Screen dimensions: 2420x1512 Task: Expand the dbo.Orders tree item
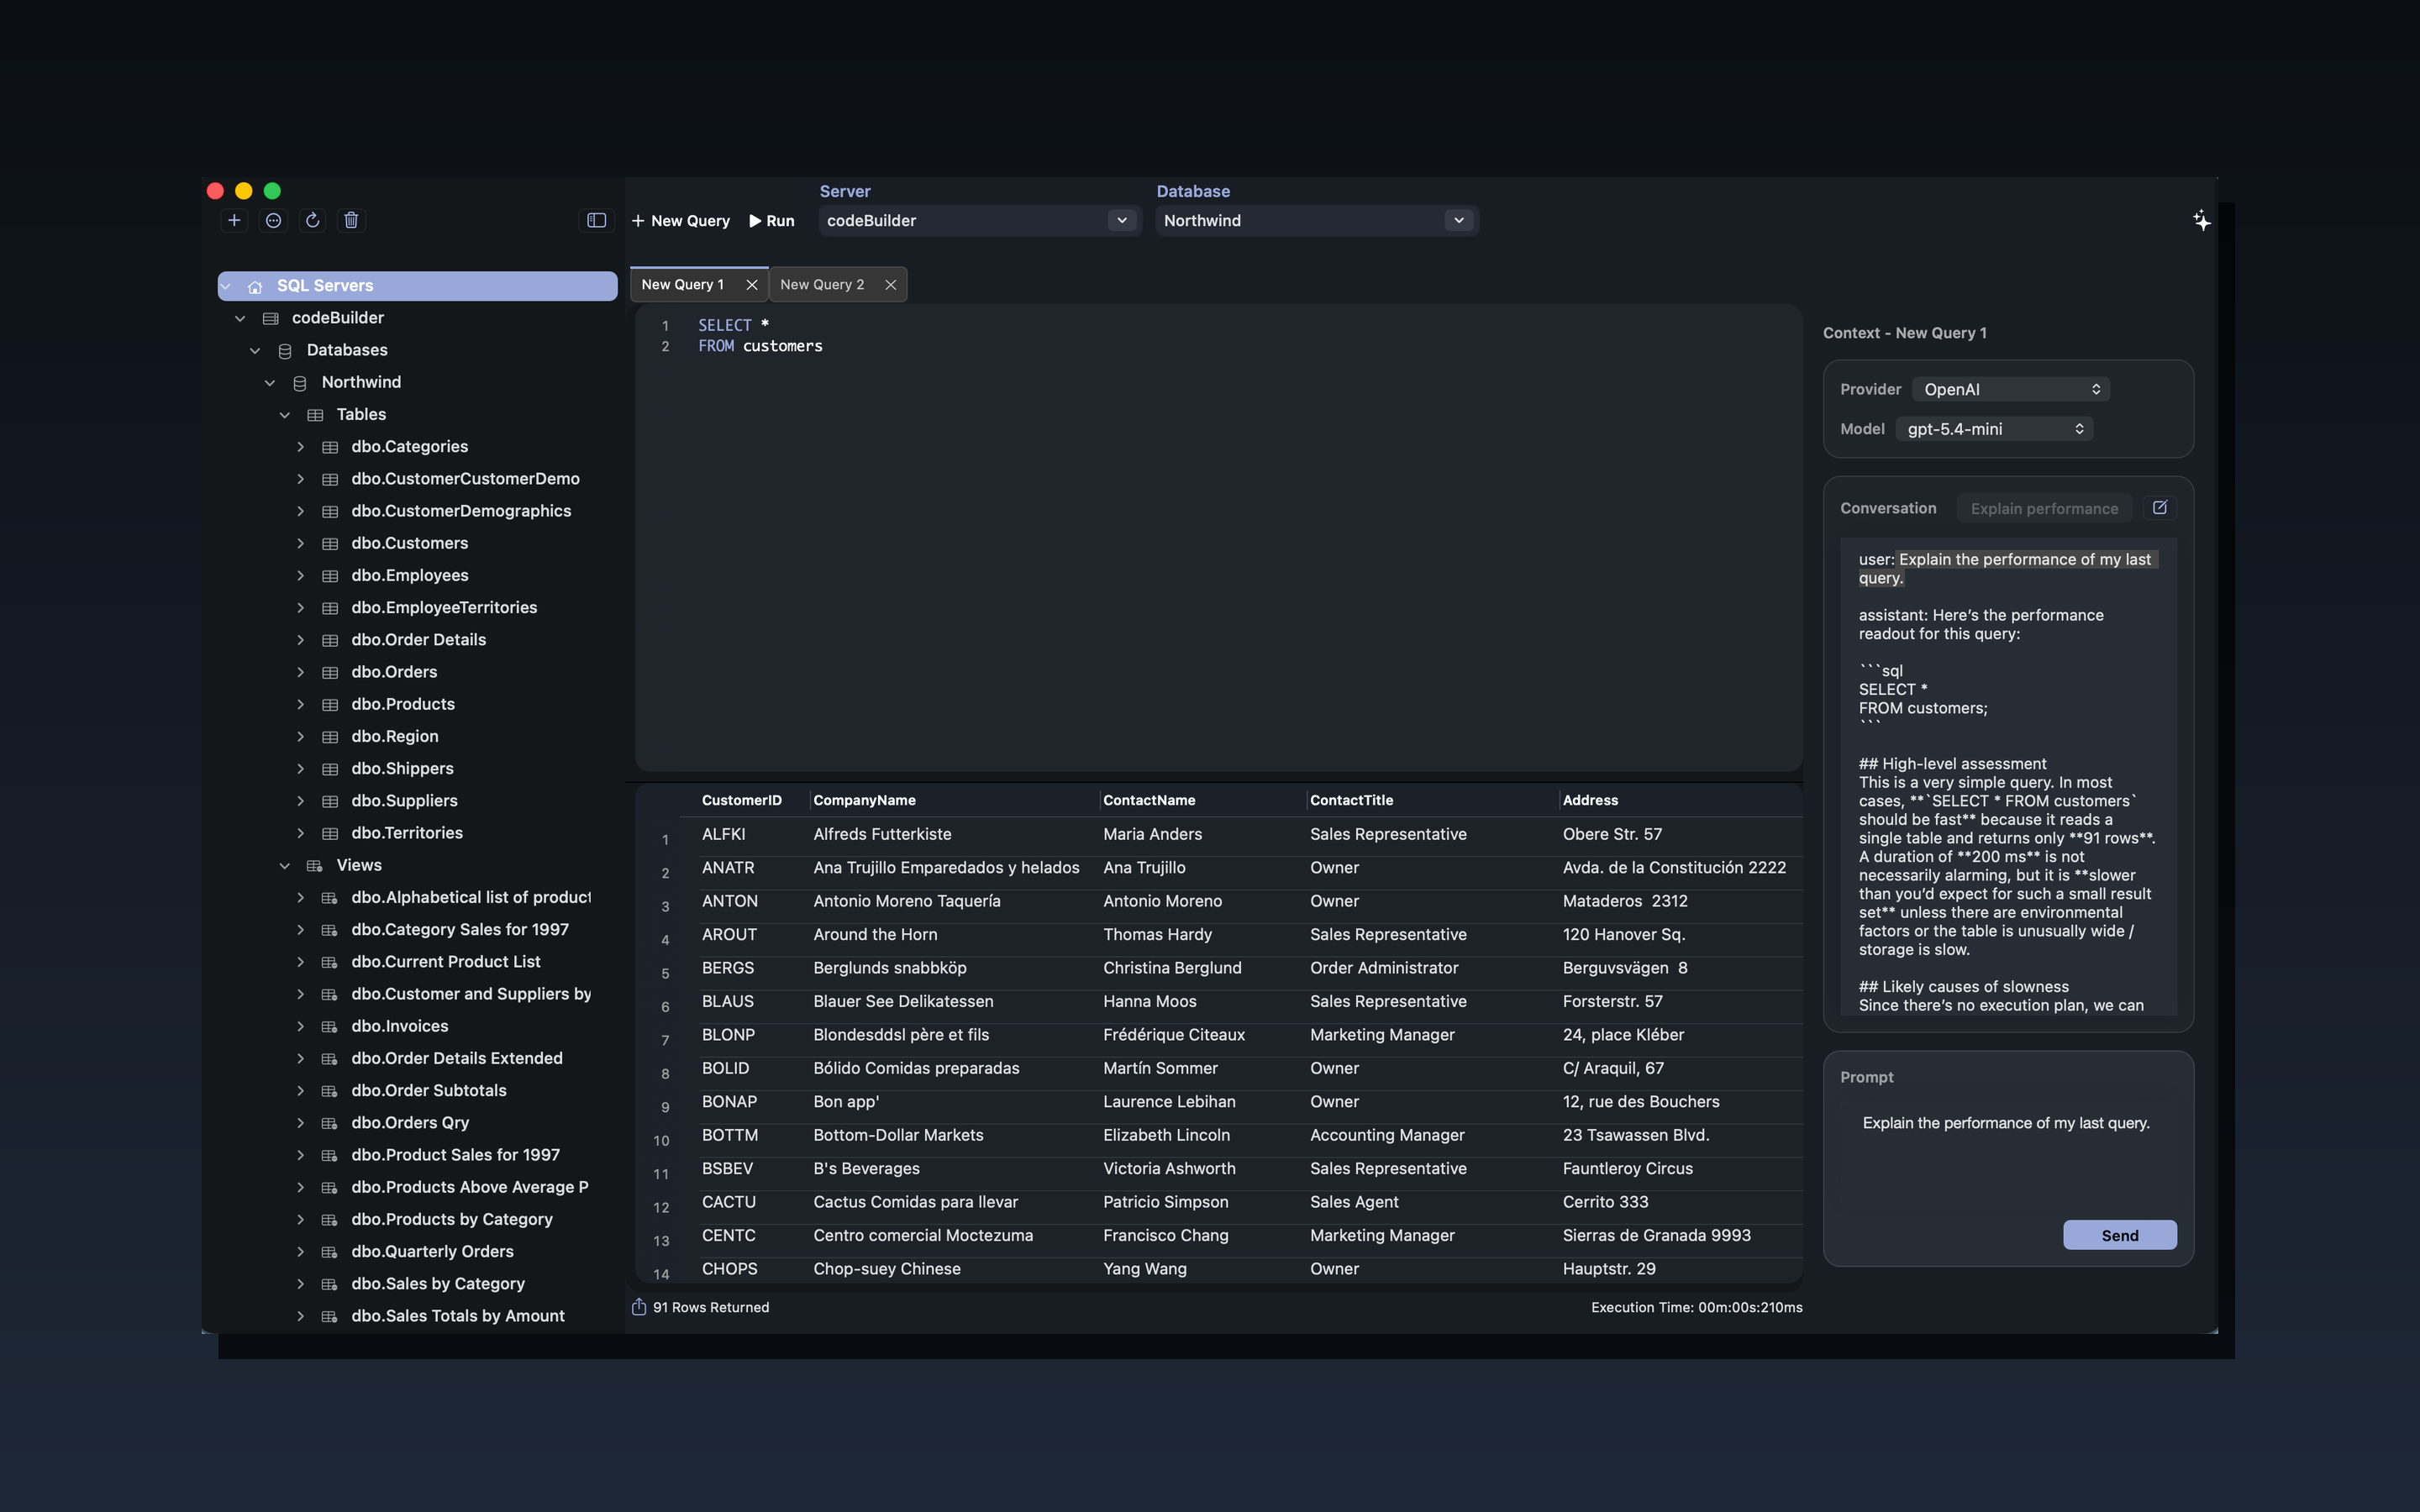(x=301, y=671)
